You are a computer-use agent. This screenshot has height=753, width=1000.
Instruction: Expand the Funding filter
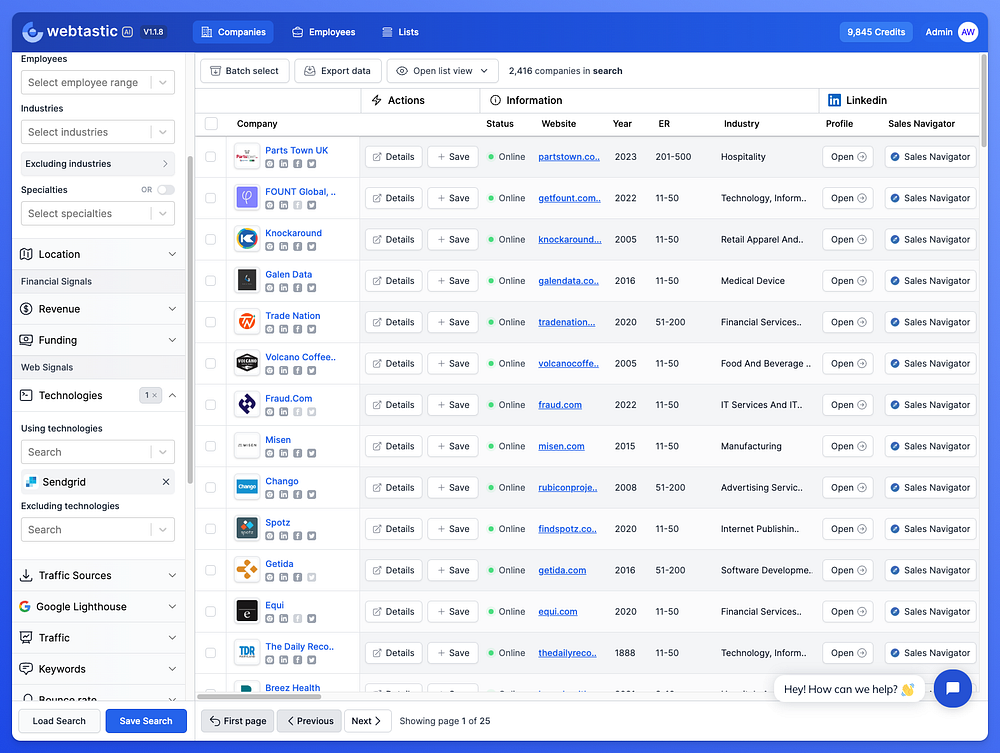tap(98, 340)
